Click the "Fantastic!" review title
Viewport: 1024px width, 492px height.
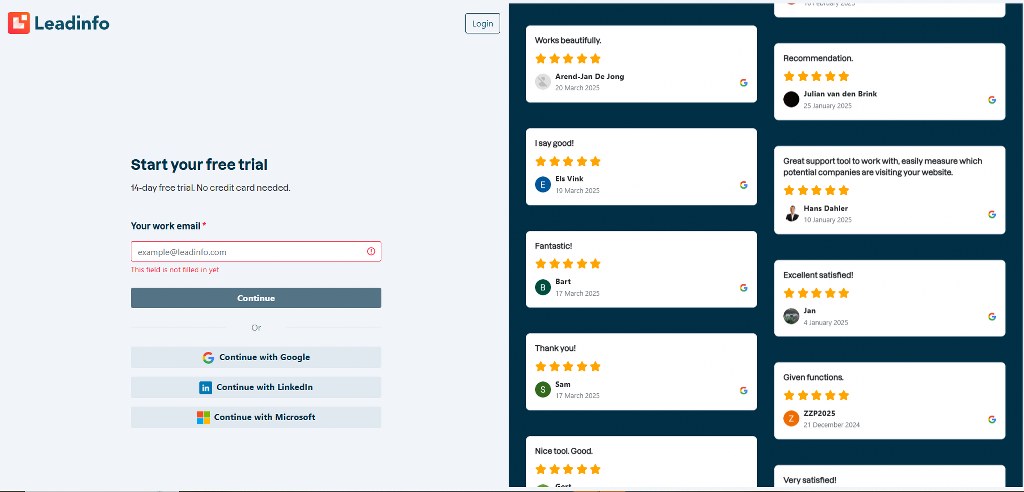[x=554, y=246]
